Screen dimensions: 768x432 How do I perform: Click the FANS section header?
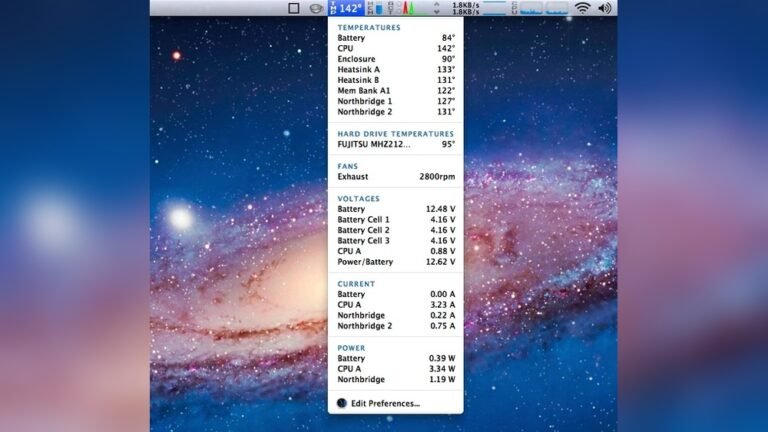[347, 166]
